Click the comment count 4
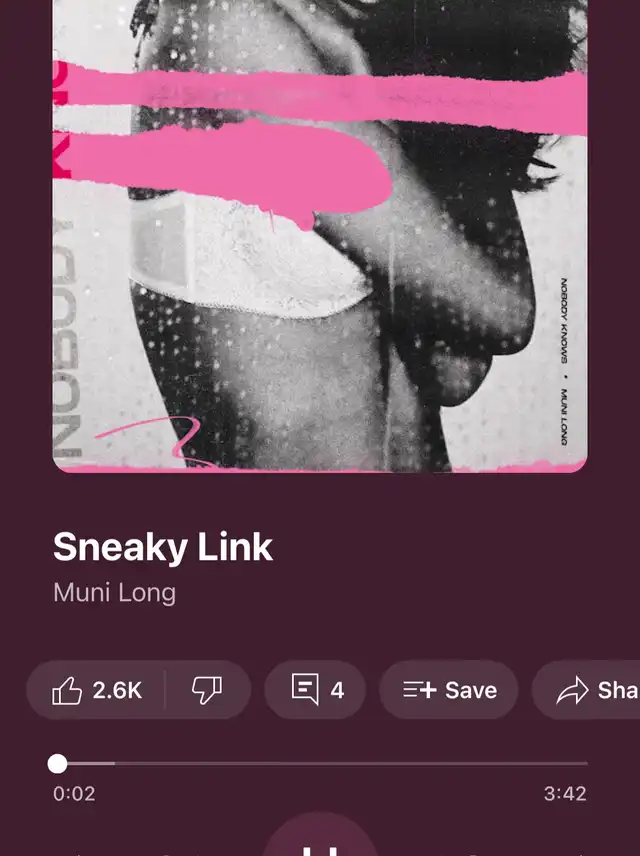The image size is (640, 856). pos(337,691)
